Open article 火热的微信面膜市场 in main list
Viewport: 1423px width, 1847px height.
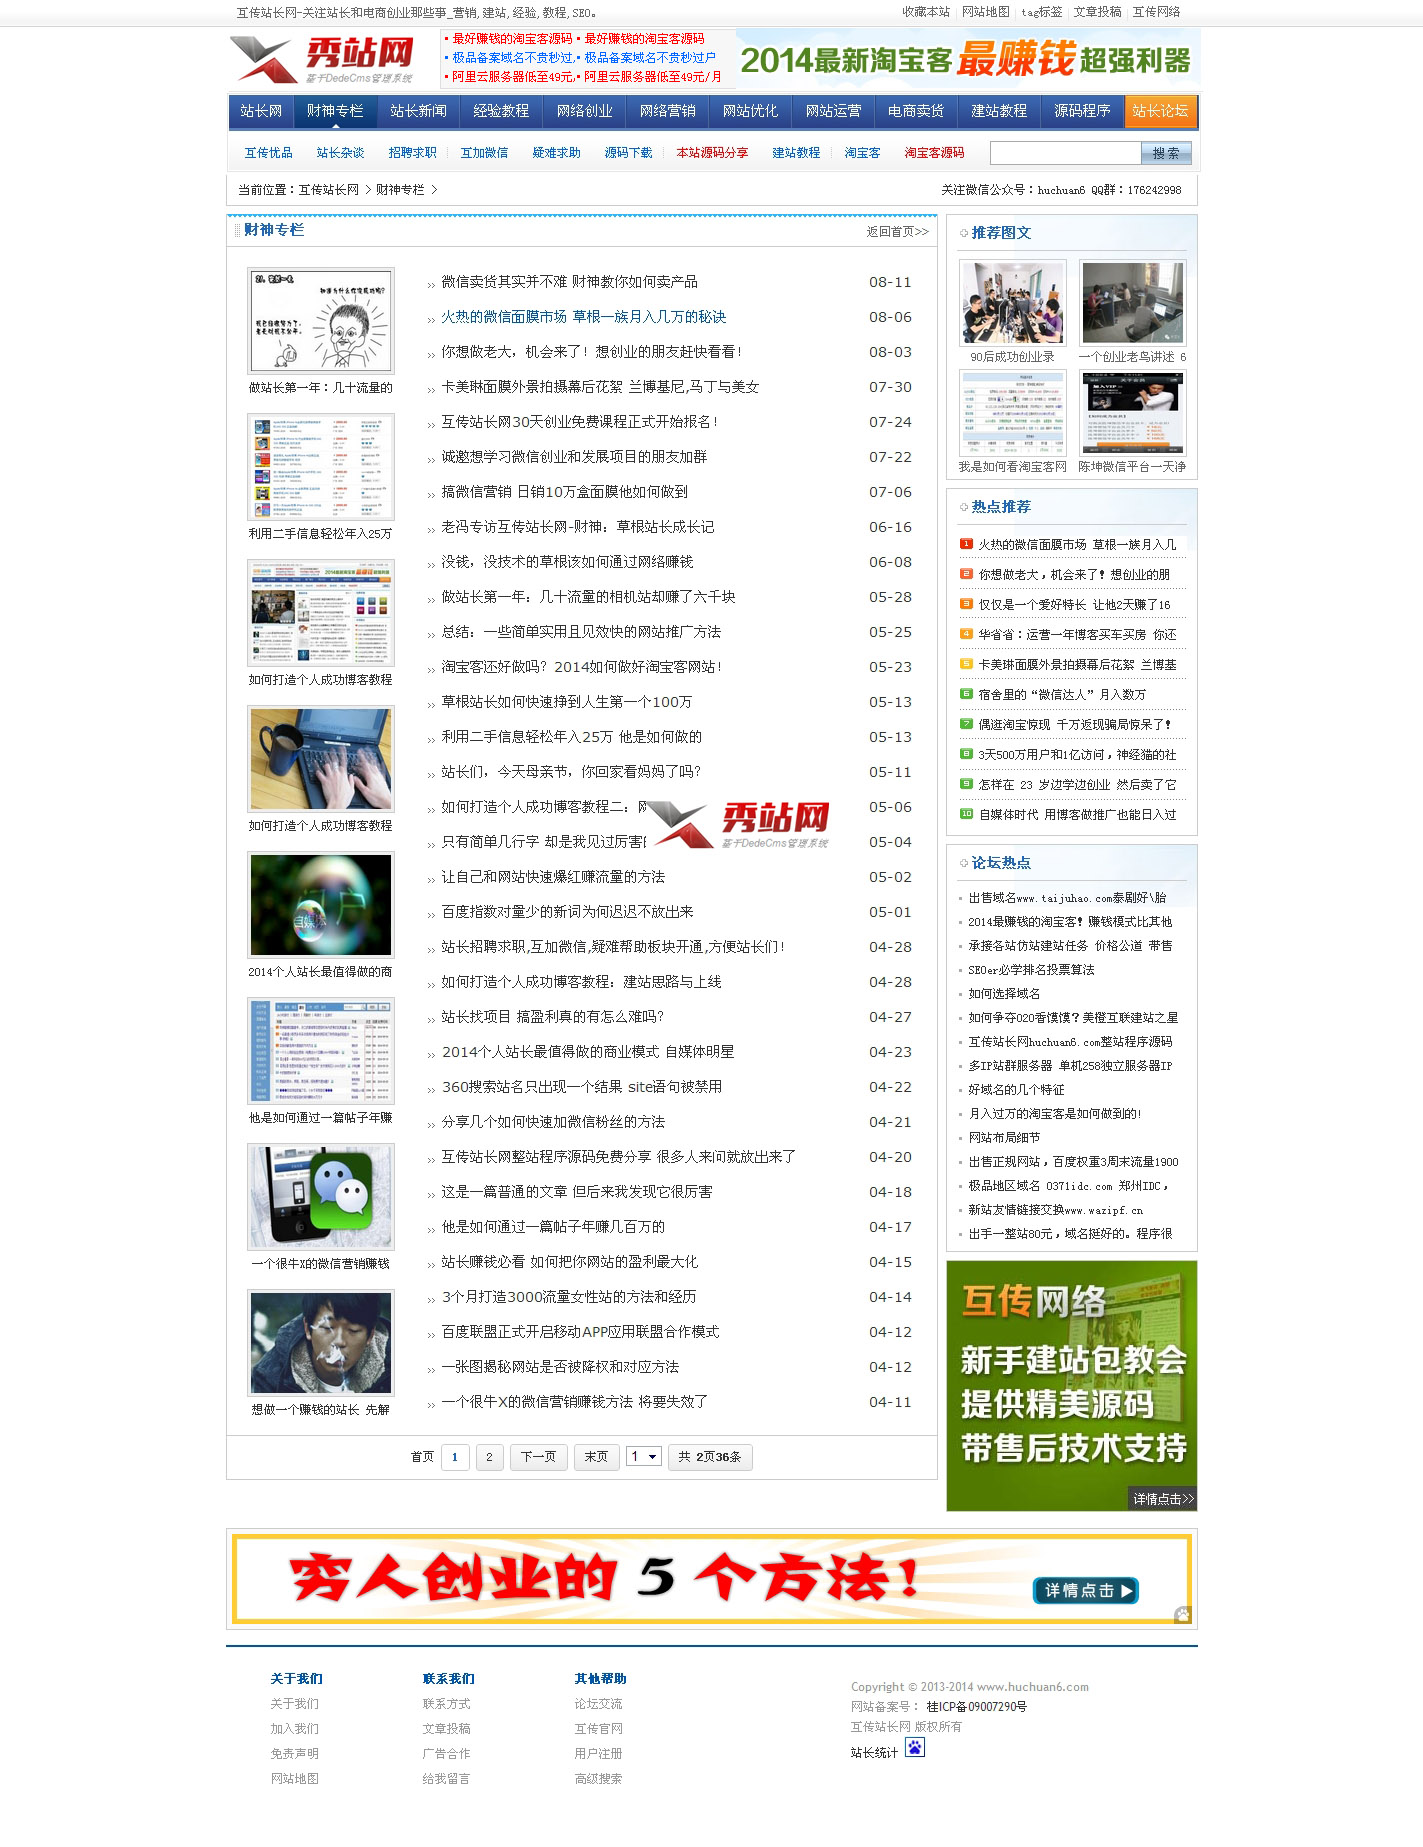(x=583, y=317)
